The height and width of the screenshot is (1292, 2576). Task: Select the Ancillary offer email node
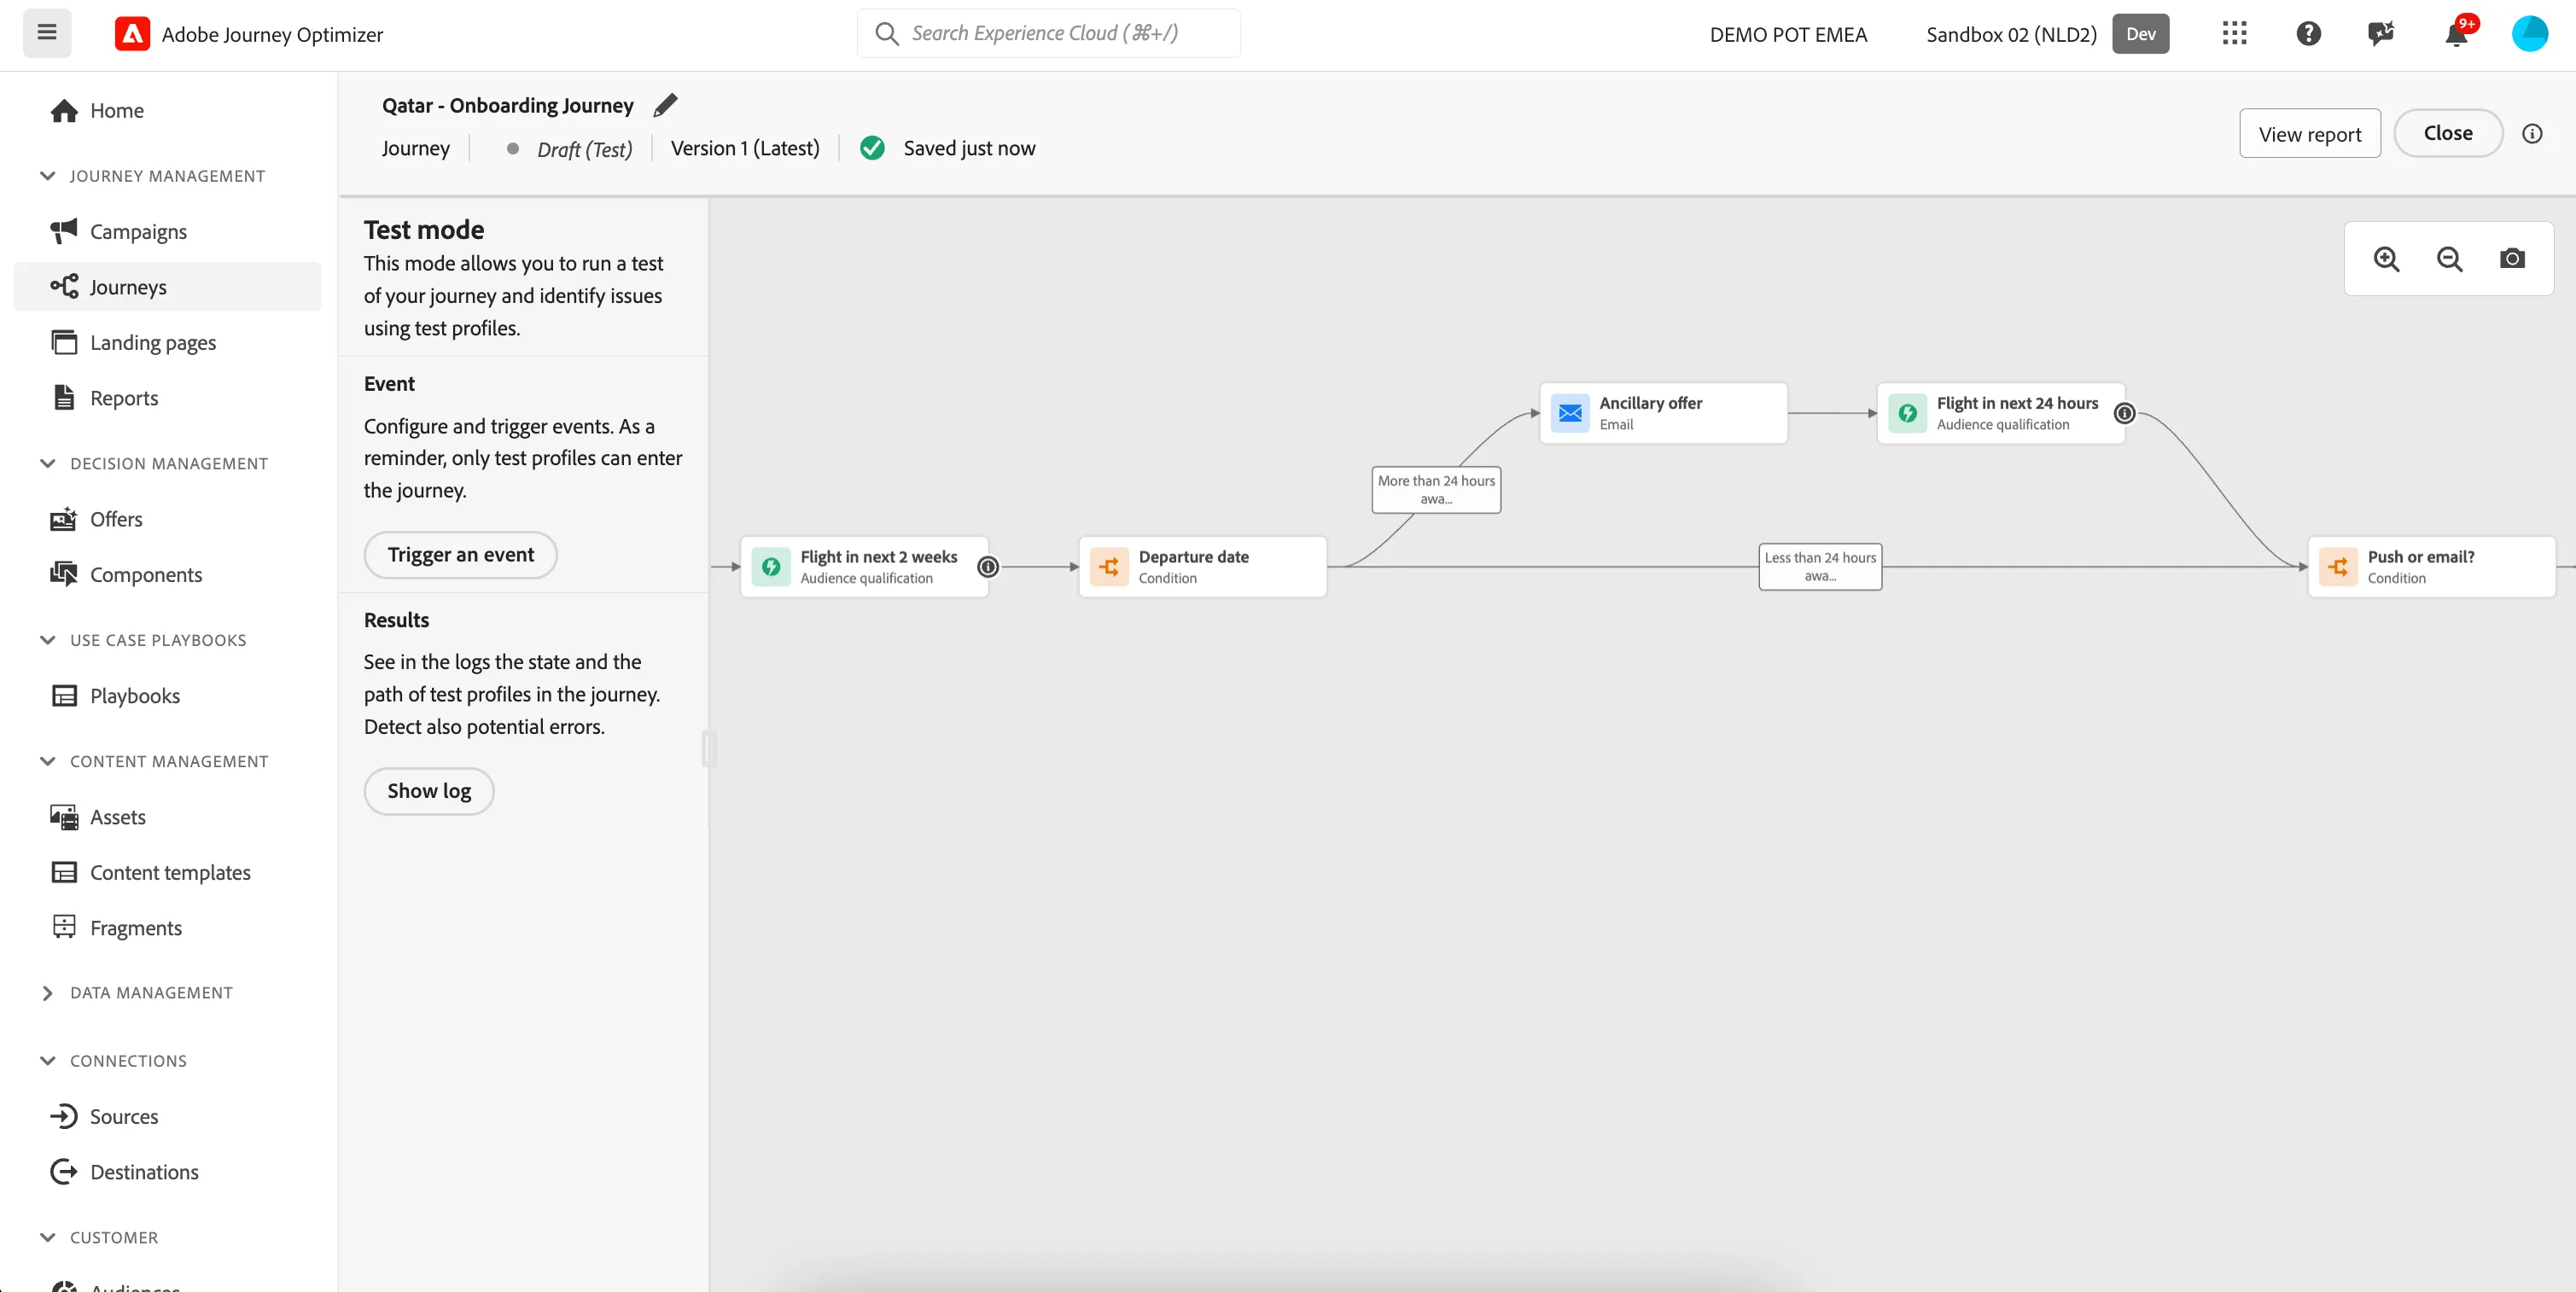click(1663, 413)
